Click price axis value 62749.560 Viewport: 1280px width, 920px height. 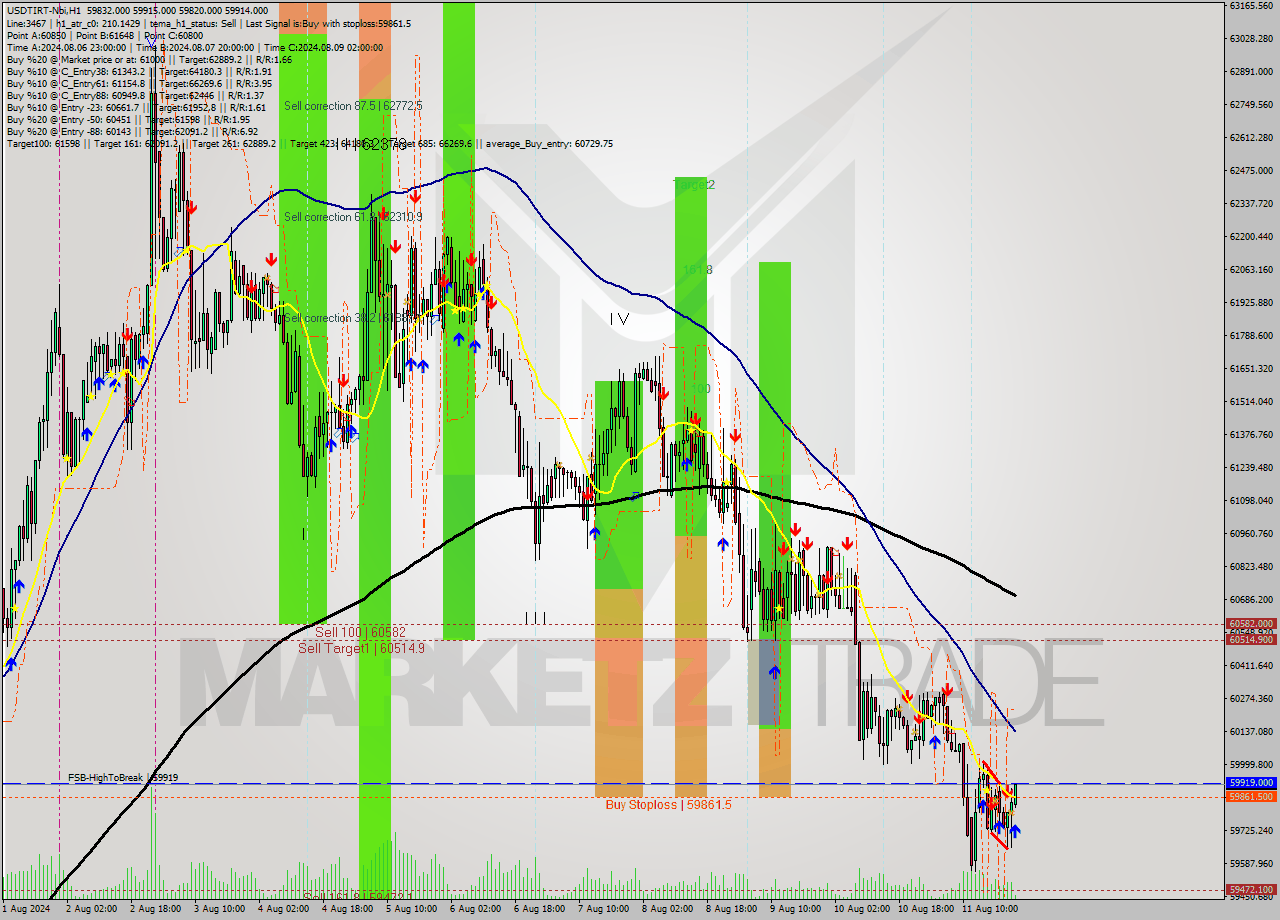coord(1250,104)
